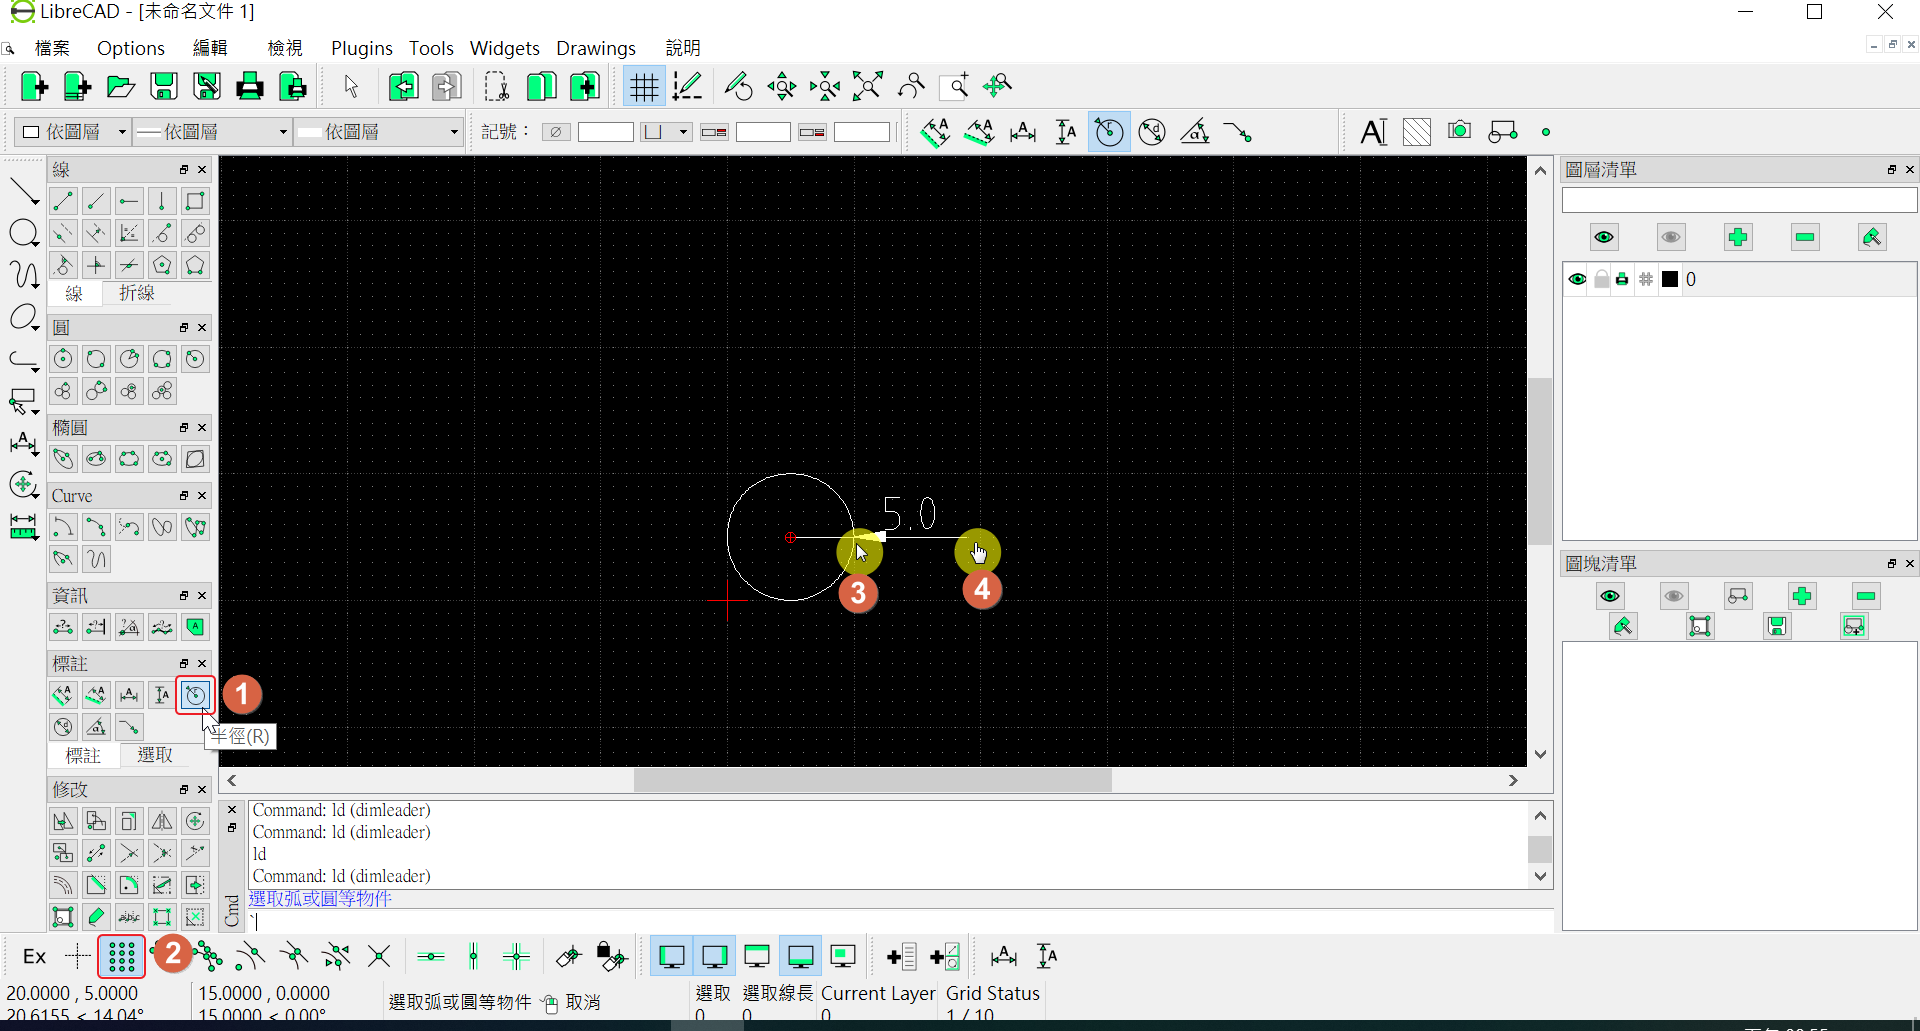Show all blocks eye icon in 圖塊清單
The image size is (1920, 1031).
click(1609, 596)
